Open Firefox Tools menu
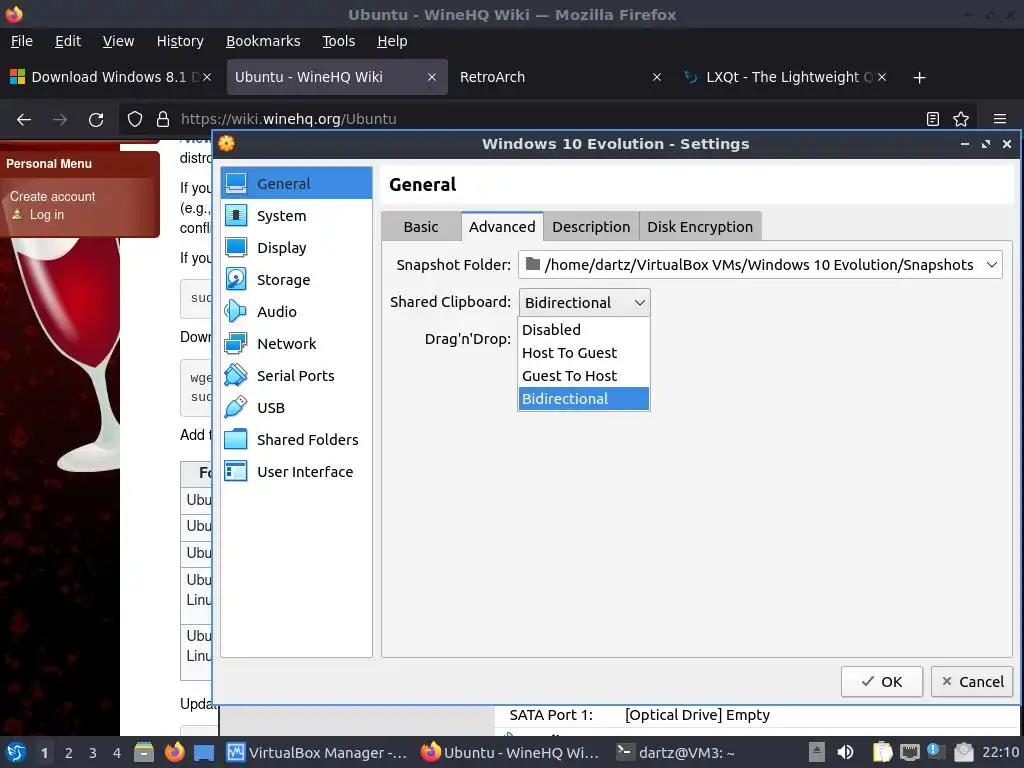Viewport: 1024px width, 768px height. (x=338, y=41)
